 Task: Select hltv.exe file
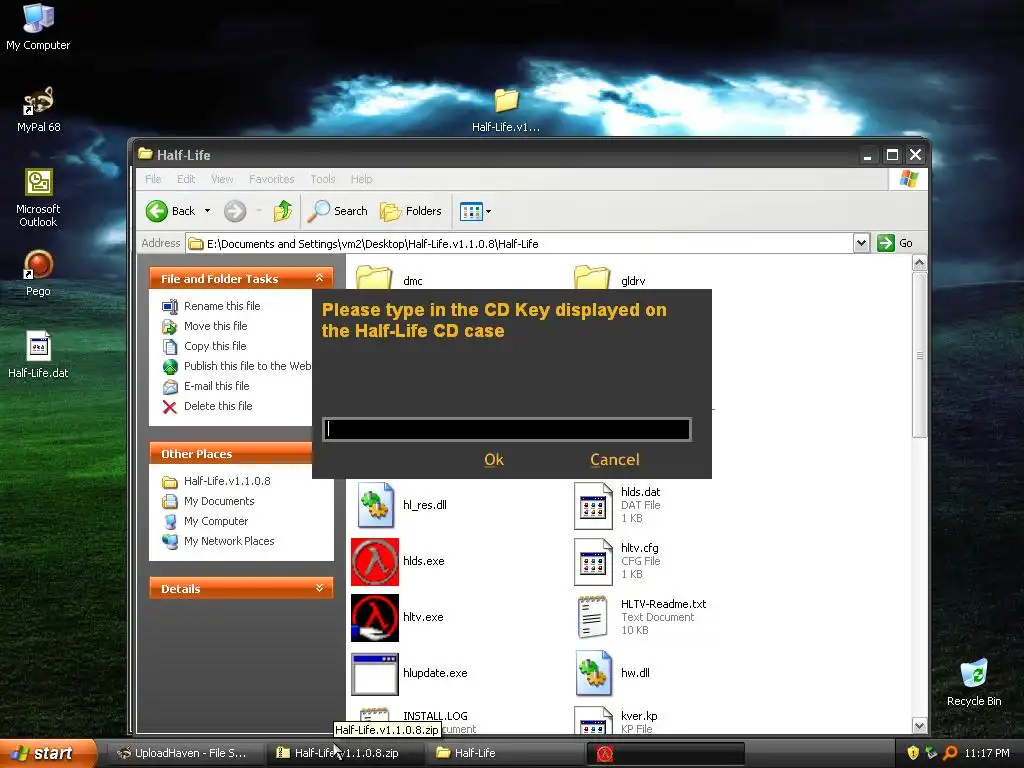pyautogui.click(x=398, y=617)
